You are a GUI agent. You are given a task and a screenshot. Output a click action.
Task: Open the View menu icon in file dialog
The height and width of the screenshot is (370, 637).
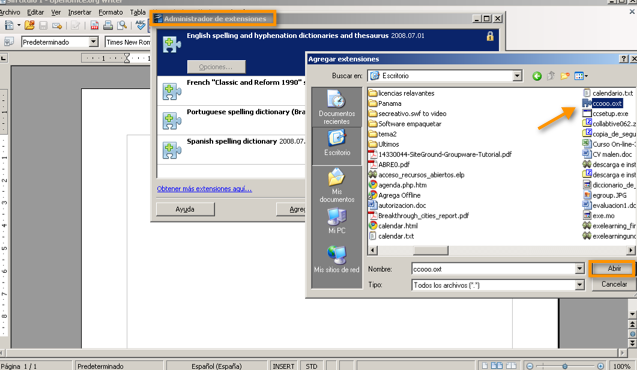point(581,76)
